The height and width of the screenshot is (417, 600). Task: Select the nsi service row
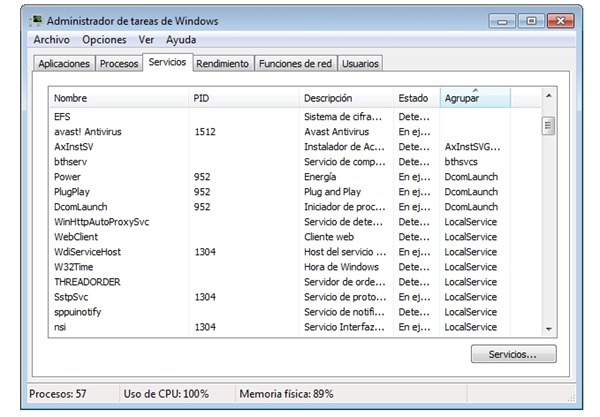coord(295,327)
